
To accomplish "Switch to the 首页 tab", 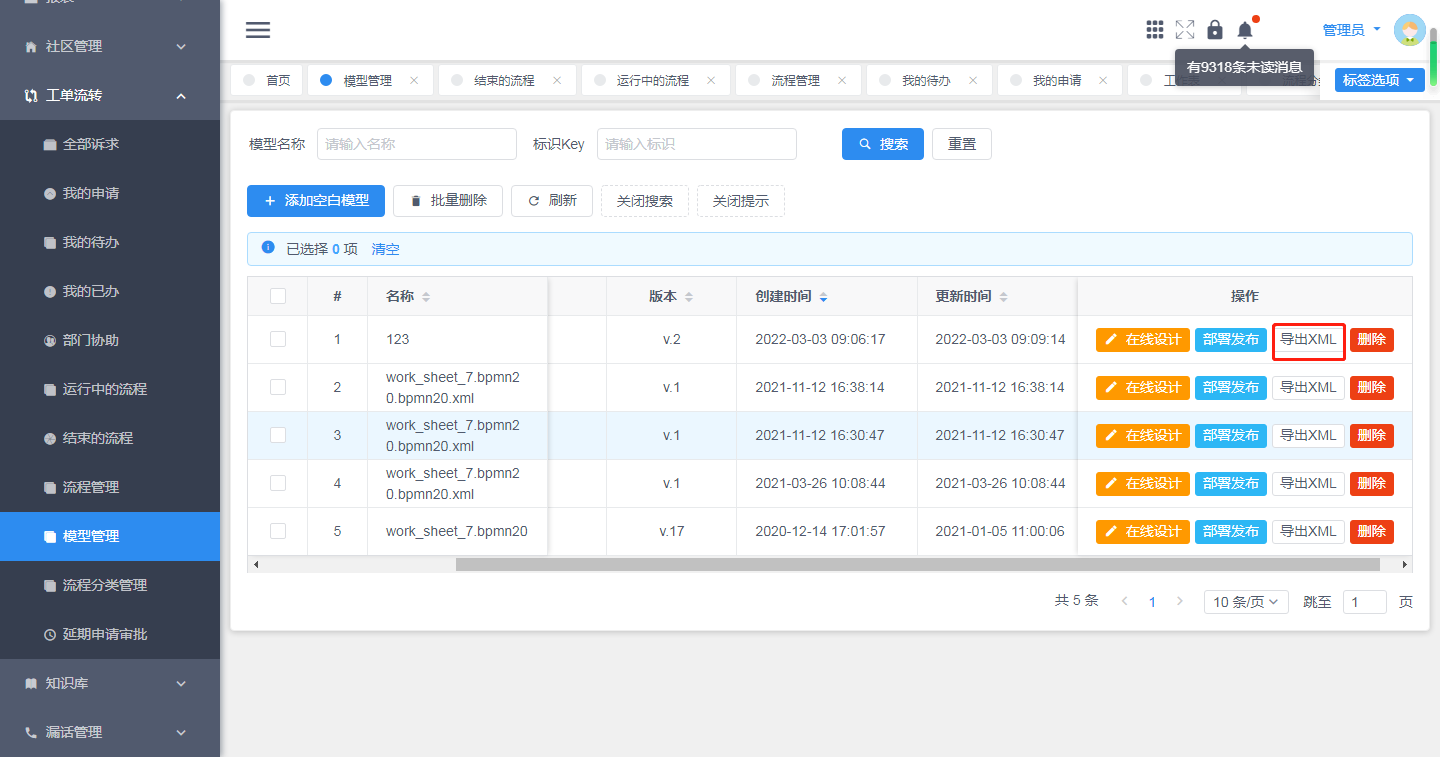I will [x=266, y=80].
